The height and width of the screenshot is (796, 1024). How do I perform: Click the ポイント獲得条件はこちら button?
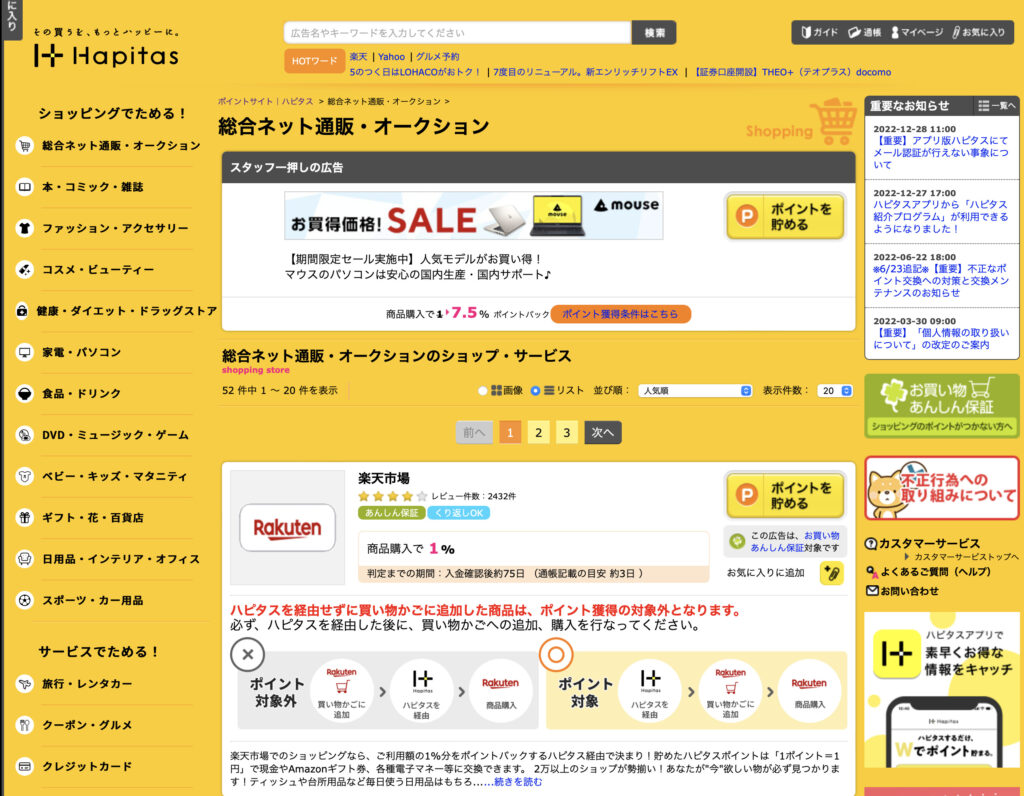point(620,313)
